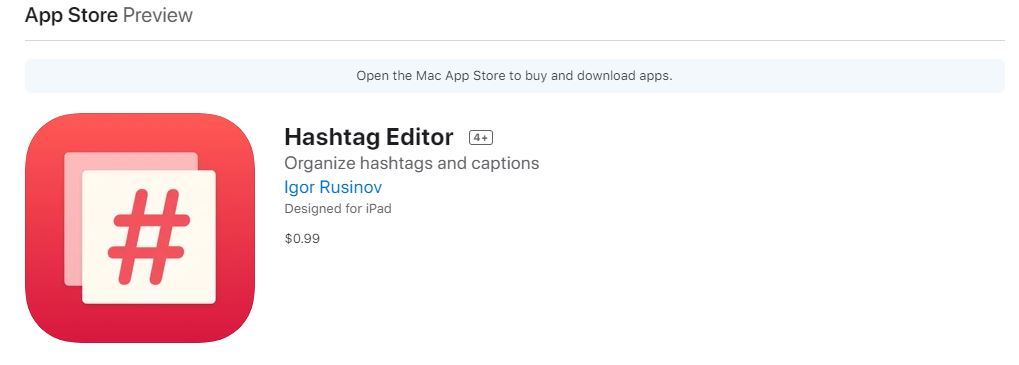Open Igor Rusinov developer link
Viewport: 1019px width, 365px height.
[x=333, y=188]
